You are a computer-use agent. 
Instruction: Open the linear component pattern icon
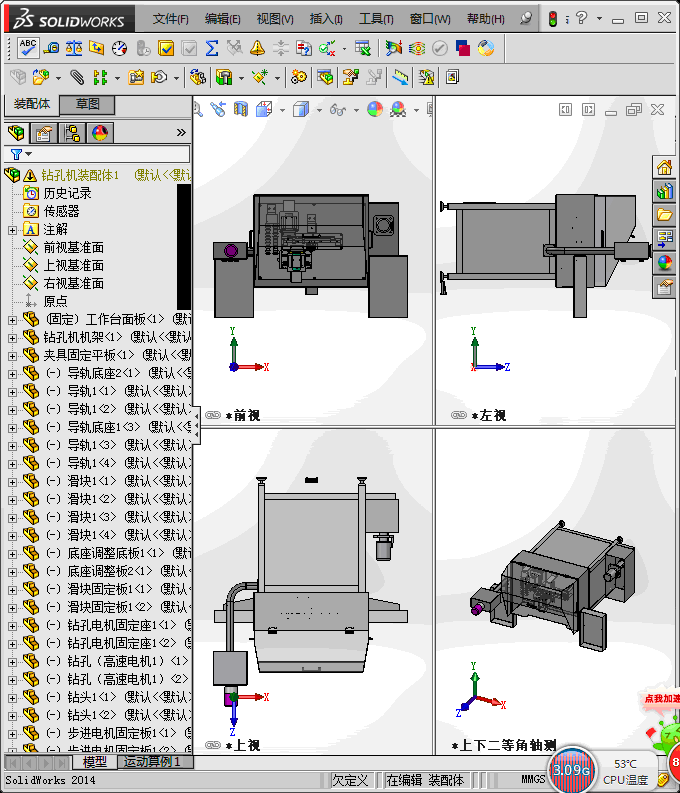click(x=100, y=77)
